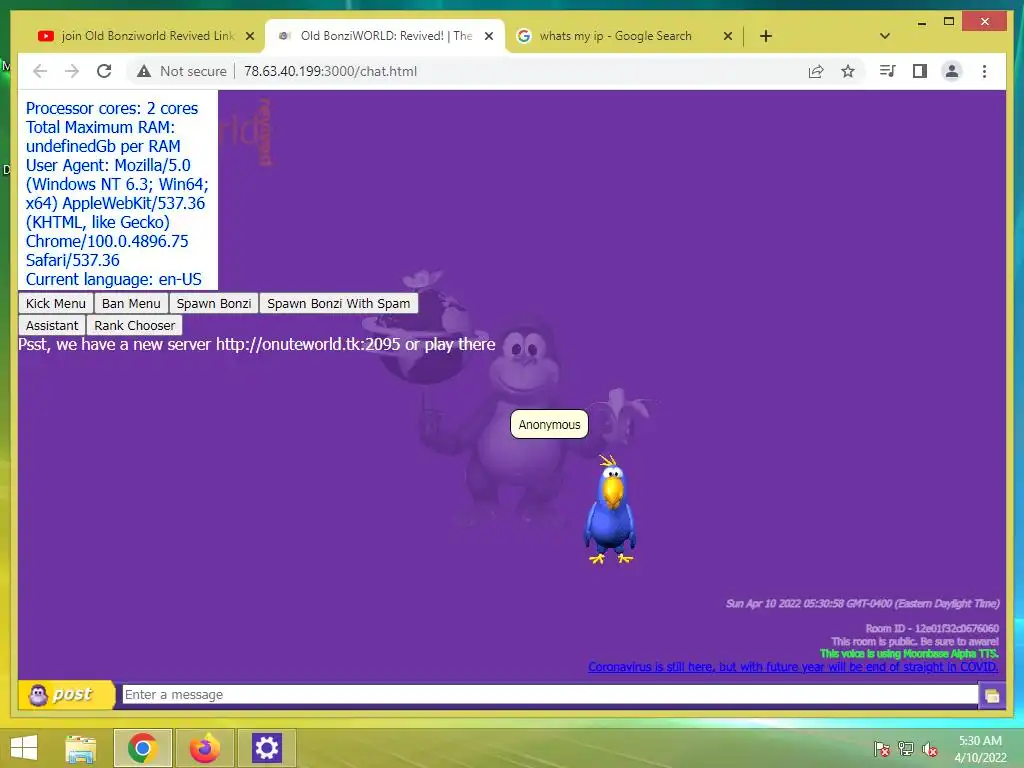The height and width of the screenshot is (768, 1024).
Task: Click the browser forward arrow
Action: point(72,71)
